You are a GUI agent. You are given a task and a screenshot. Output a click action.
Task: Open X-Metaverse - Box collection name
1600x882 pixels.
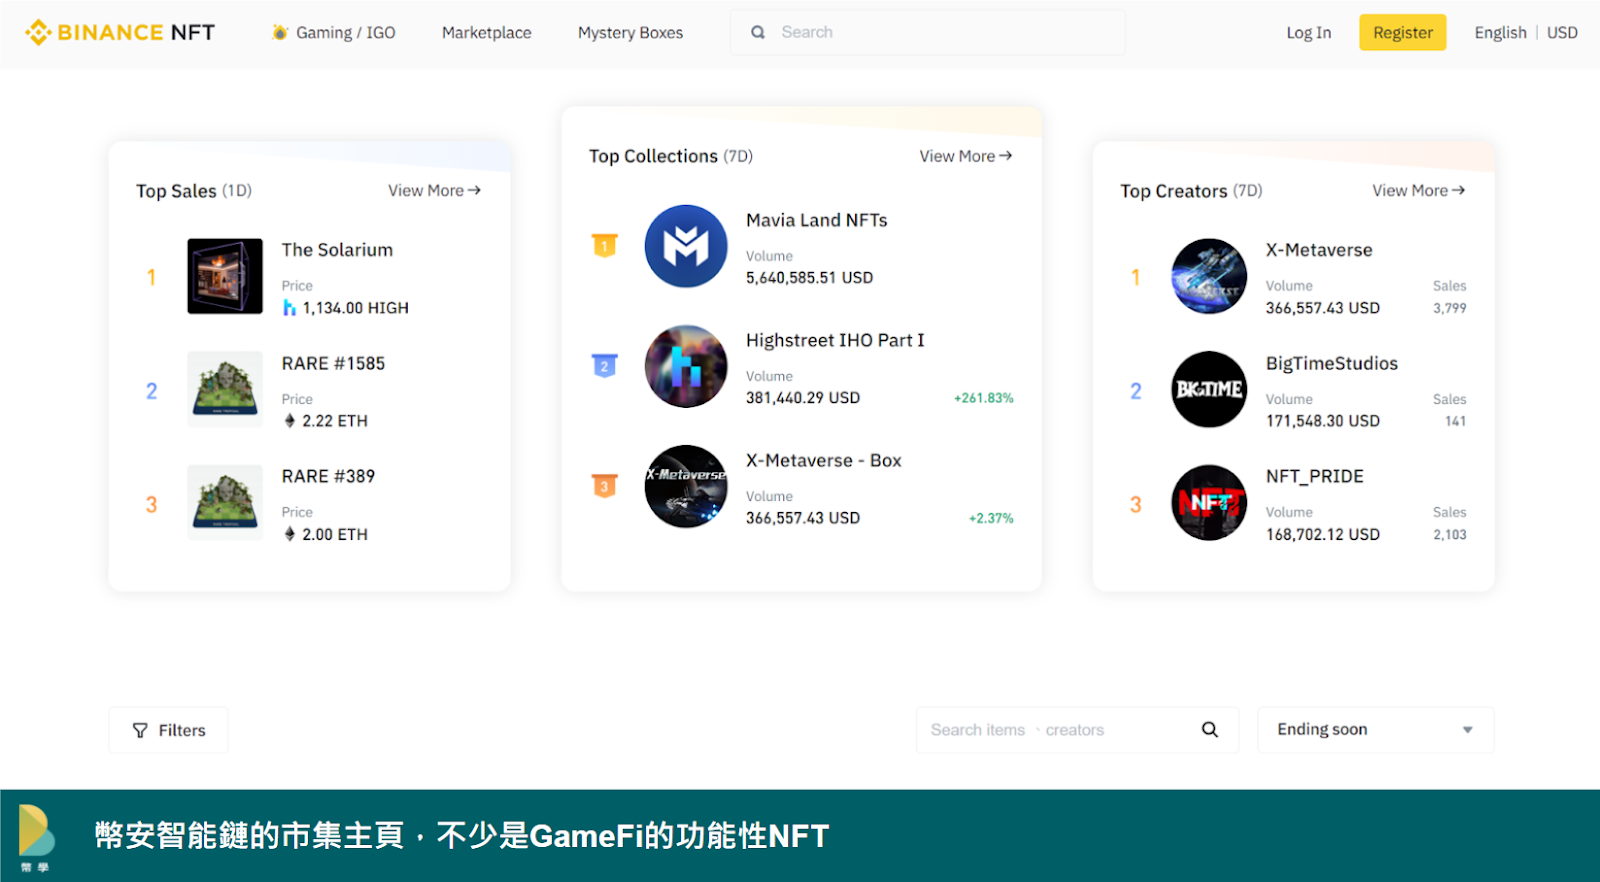(x=824, y=460)
